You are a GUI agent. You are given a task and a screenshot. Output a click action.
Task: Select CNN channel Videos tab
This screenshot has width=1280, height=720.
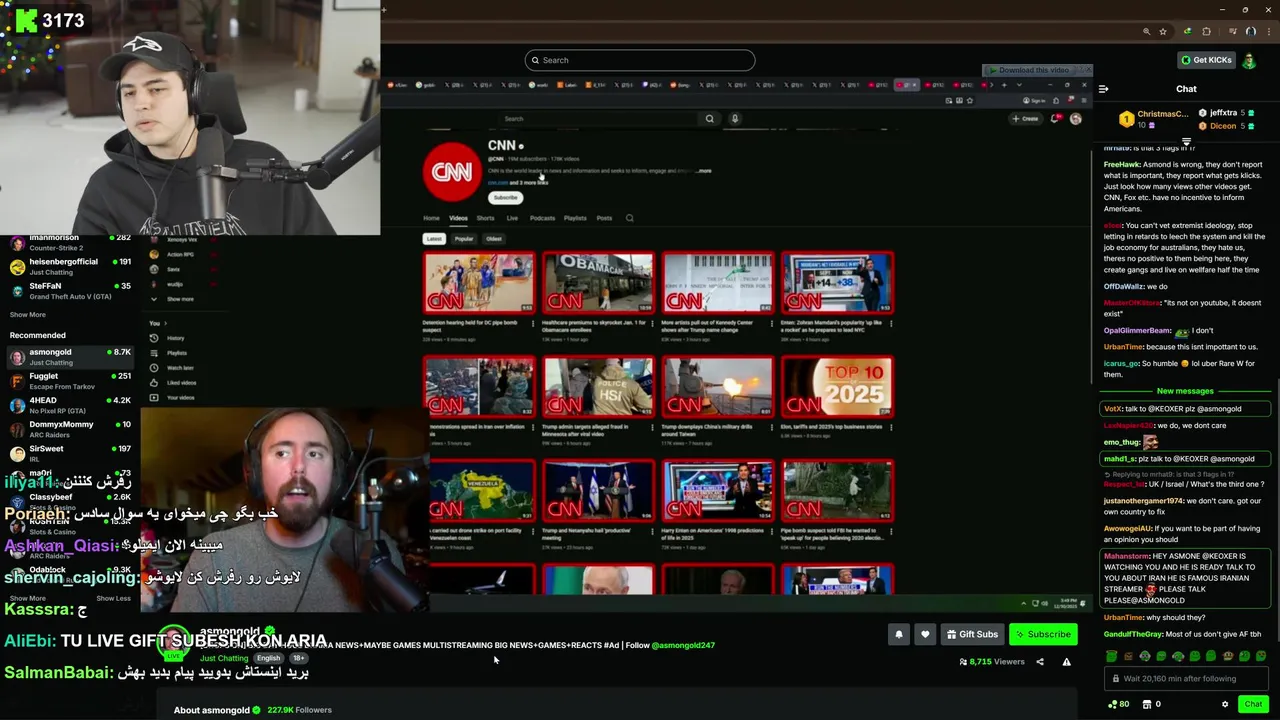tap(458, 218)
